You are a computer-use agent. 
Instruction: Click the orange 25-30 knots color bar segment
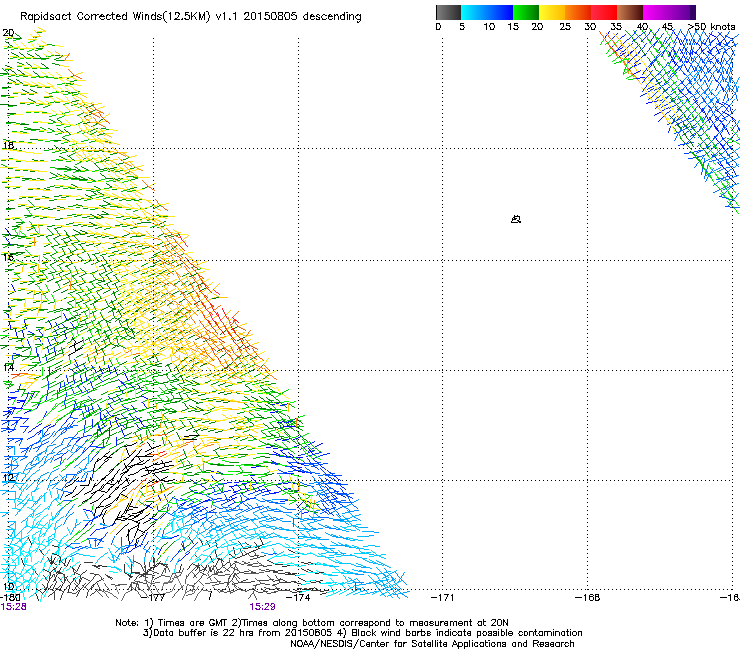(x=578, y=12)
